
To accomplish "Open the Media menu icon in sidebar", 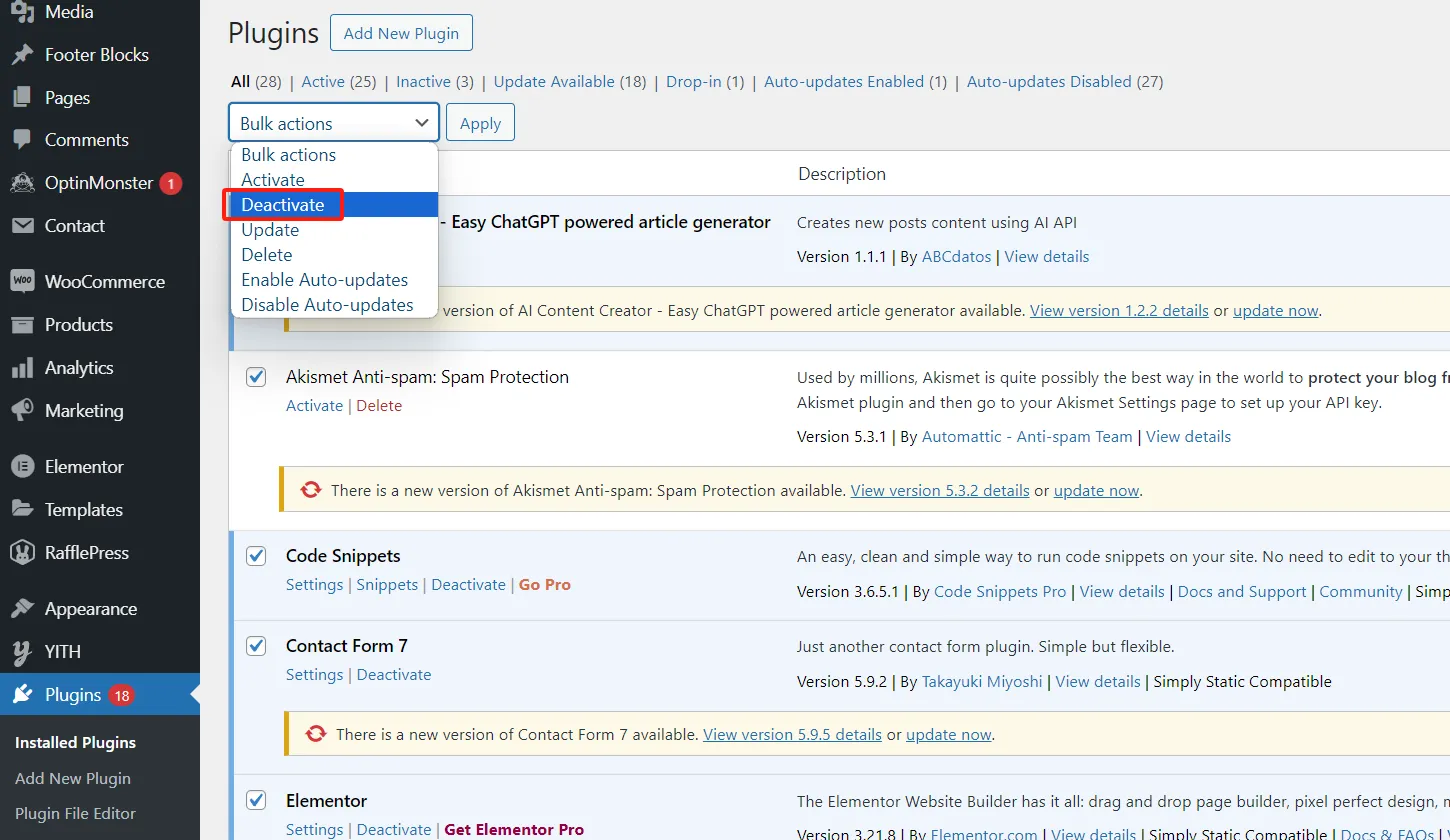I will [x=22, y=12].
